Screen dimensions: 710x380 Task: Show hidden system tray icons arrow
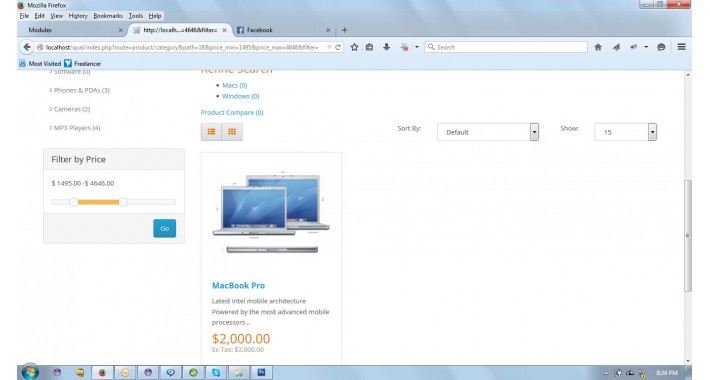point(606,373)
